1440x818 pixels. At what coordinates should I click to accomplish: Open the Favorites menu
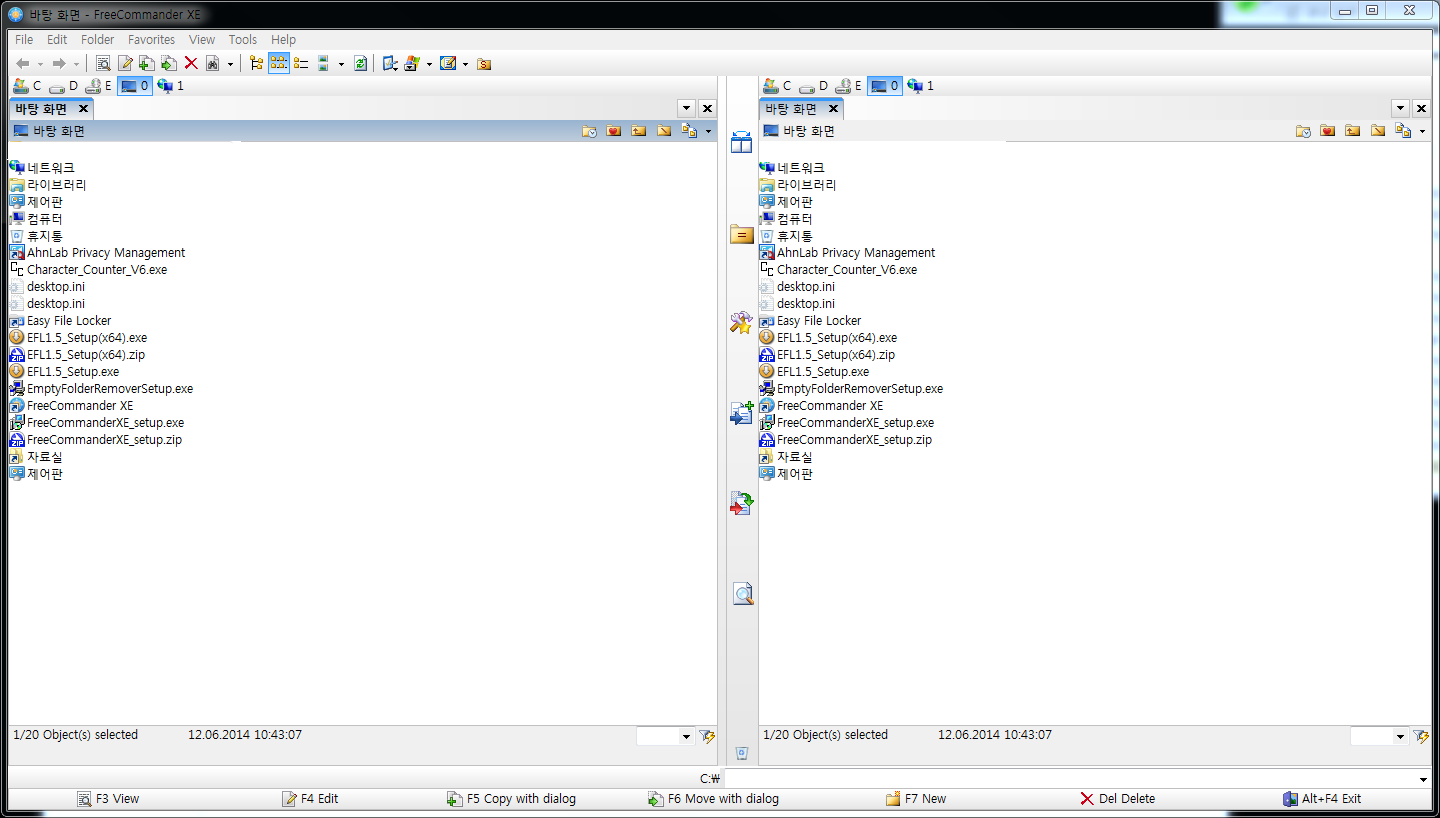(x=151, y=40)
